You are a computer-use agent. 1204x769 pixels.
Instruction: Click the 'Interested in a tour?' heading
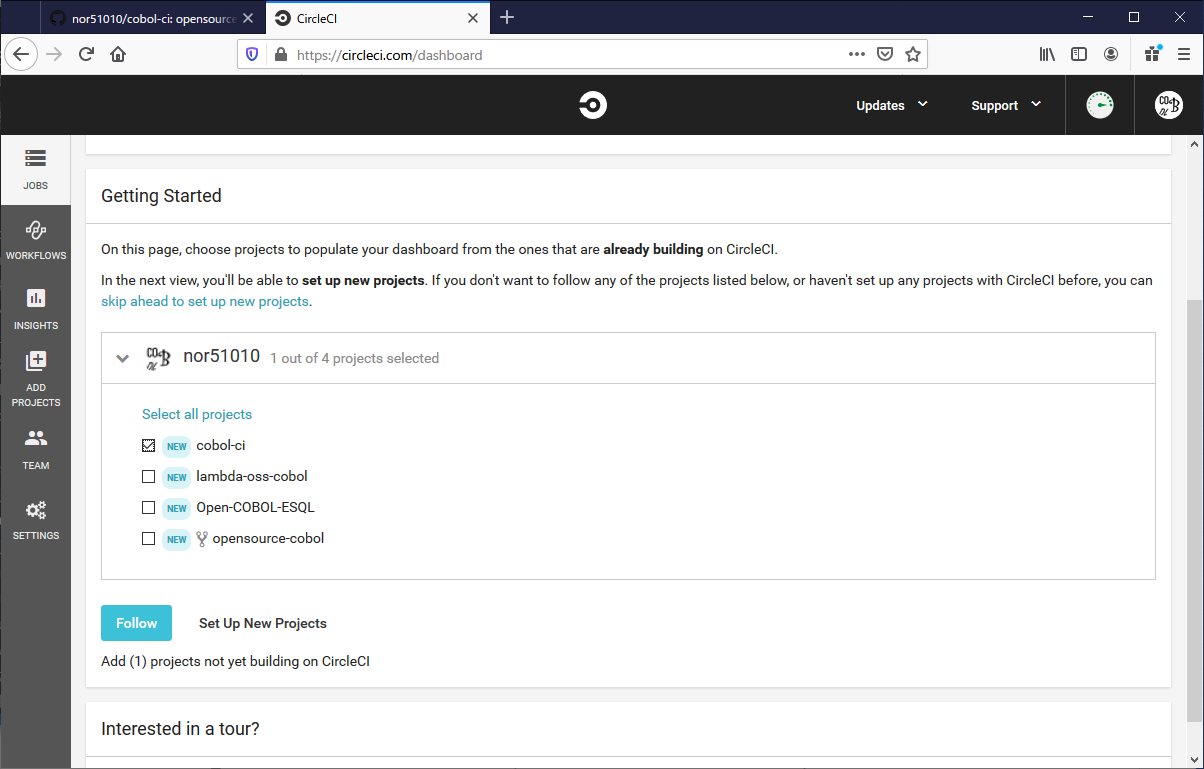[180, 729]
